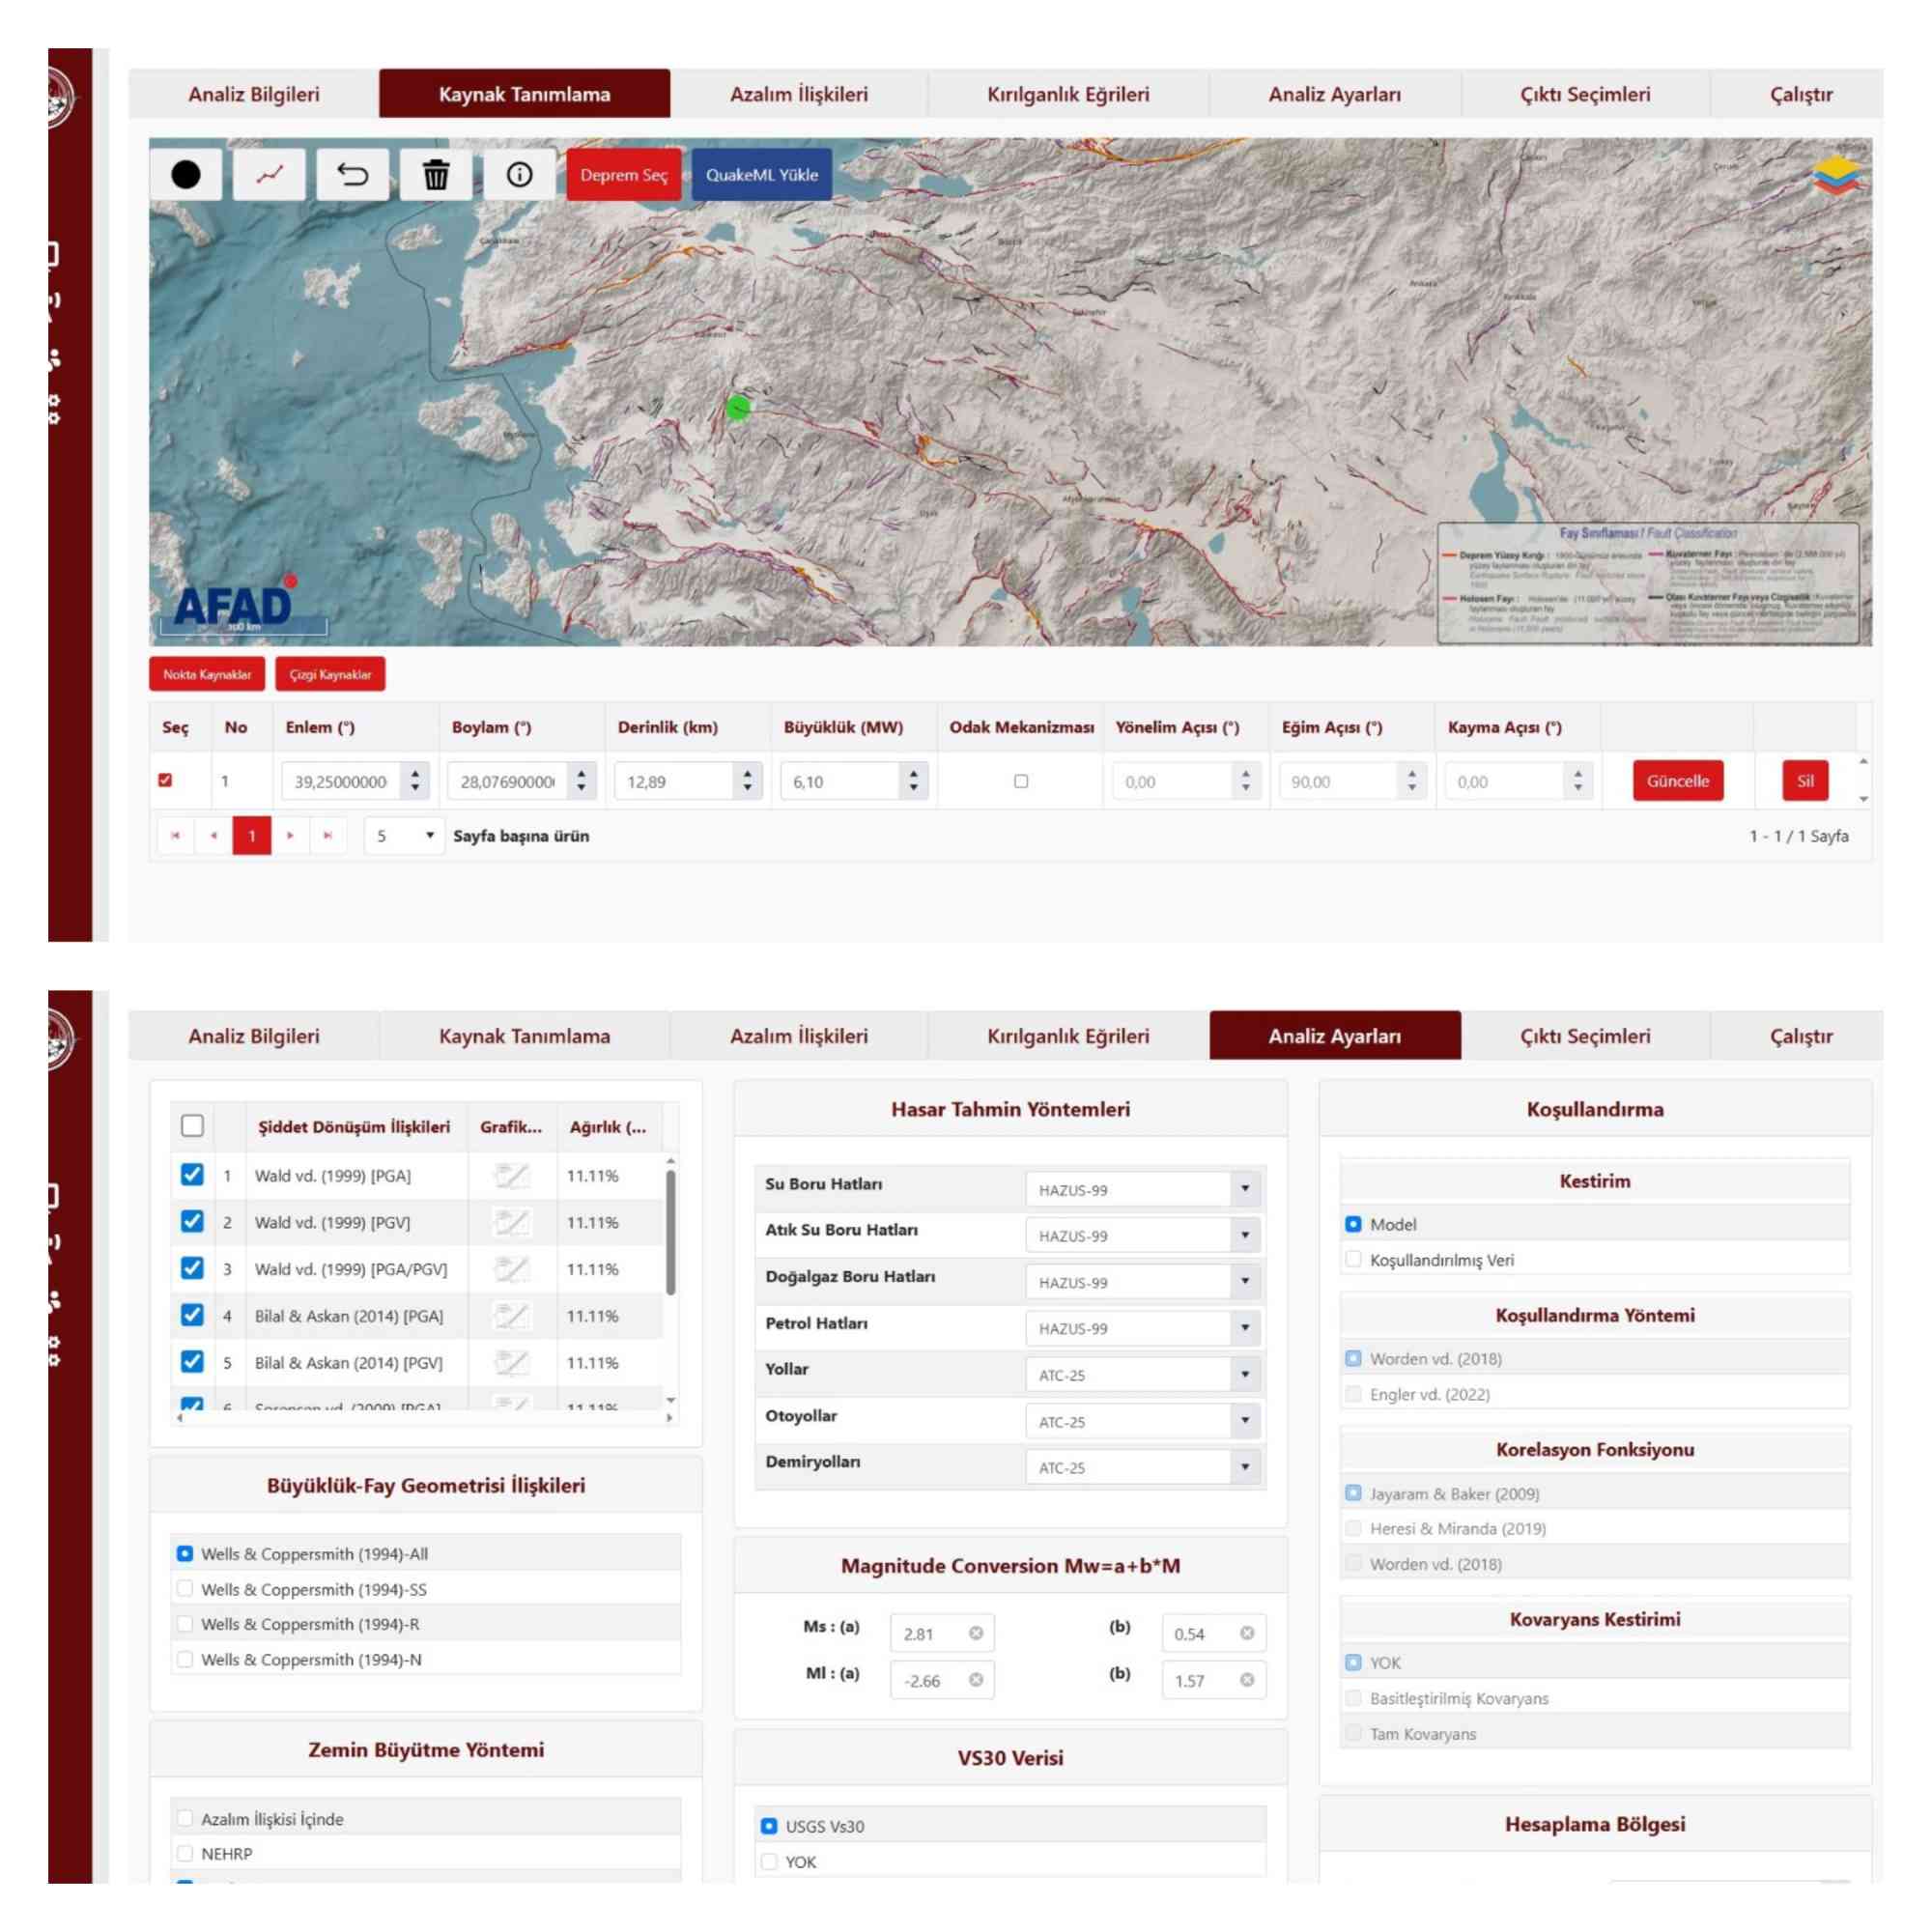Screen dimensions: 1932x1932
Task: Clear the Ms (a) value 2.81
Action: coord(976,1633)
